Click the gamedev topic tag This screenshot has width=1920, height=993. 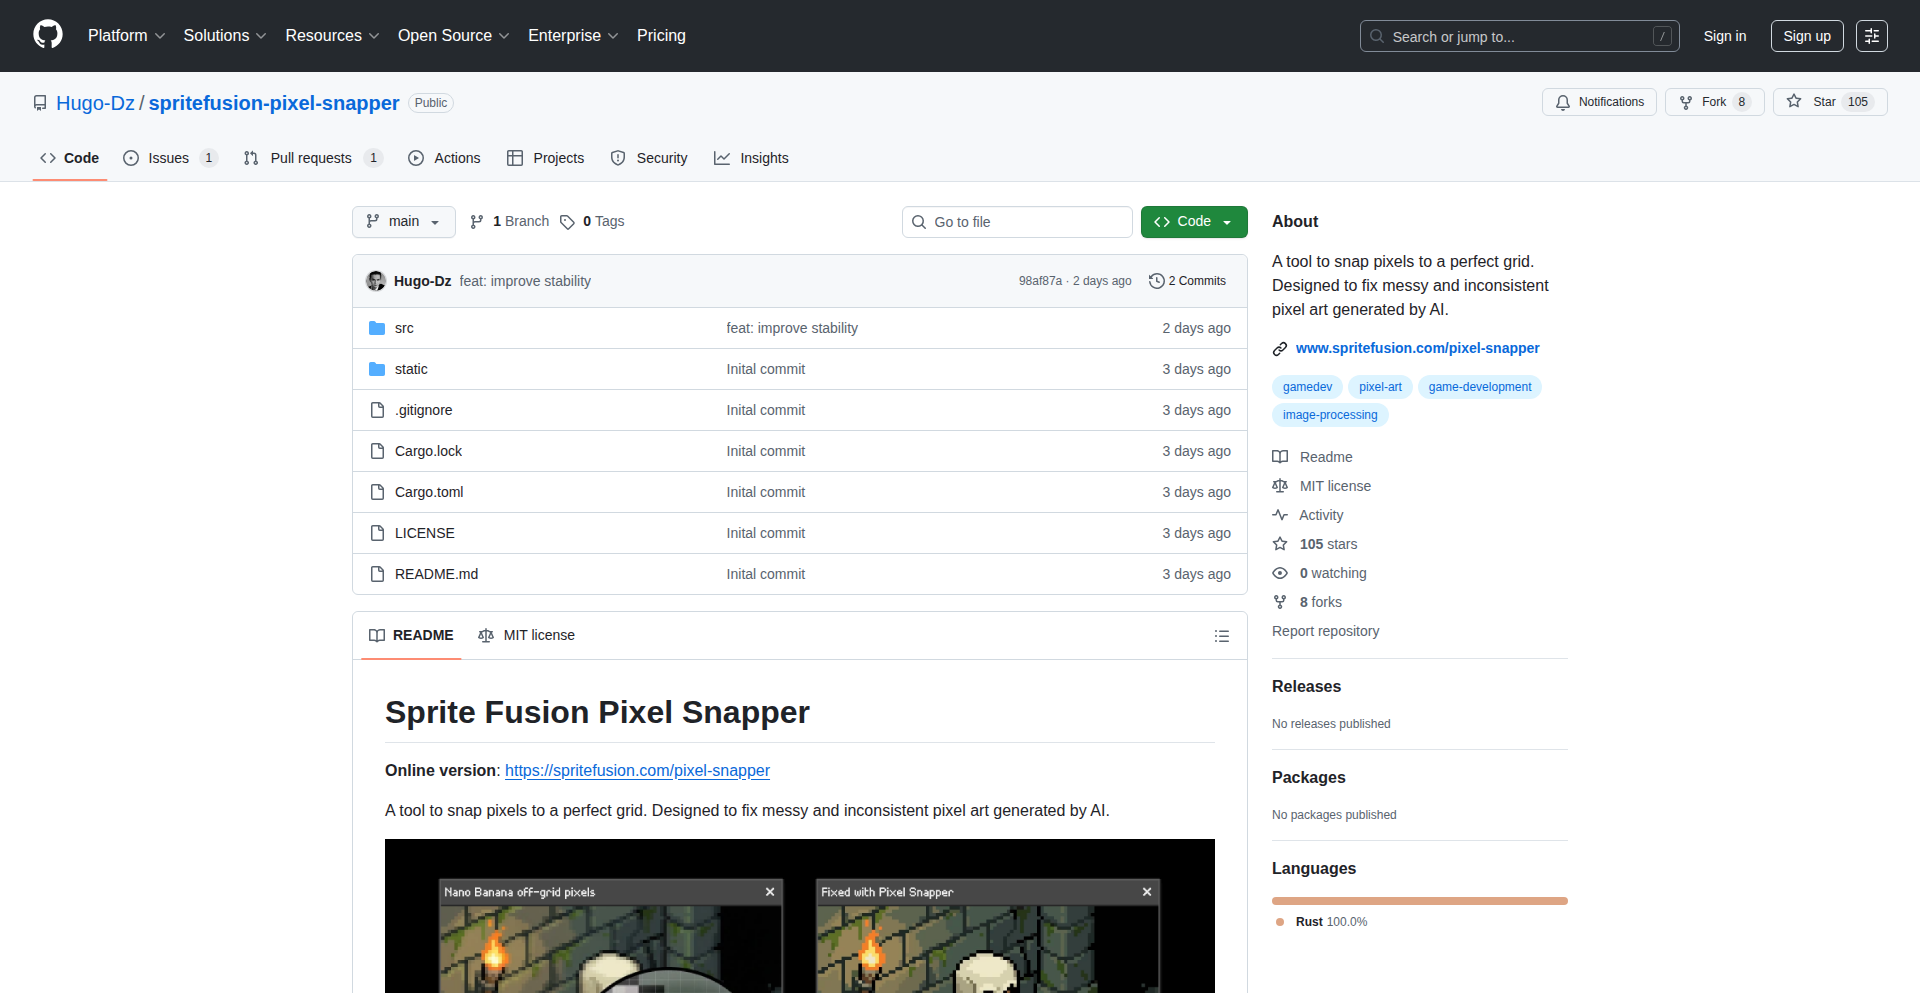click(1307, 387)
